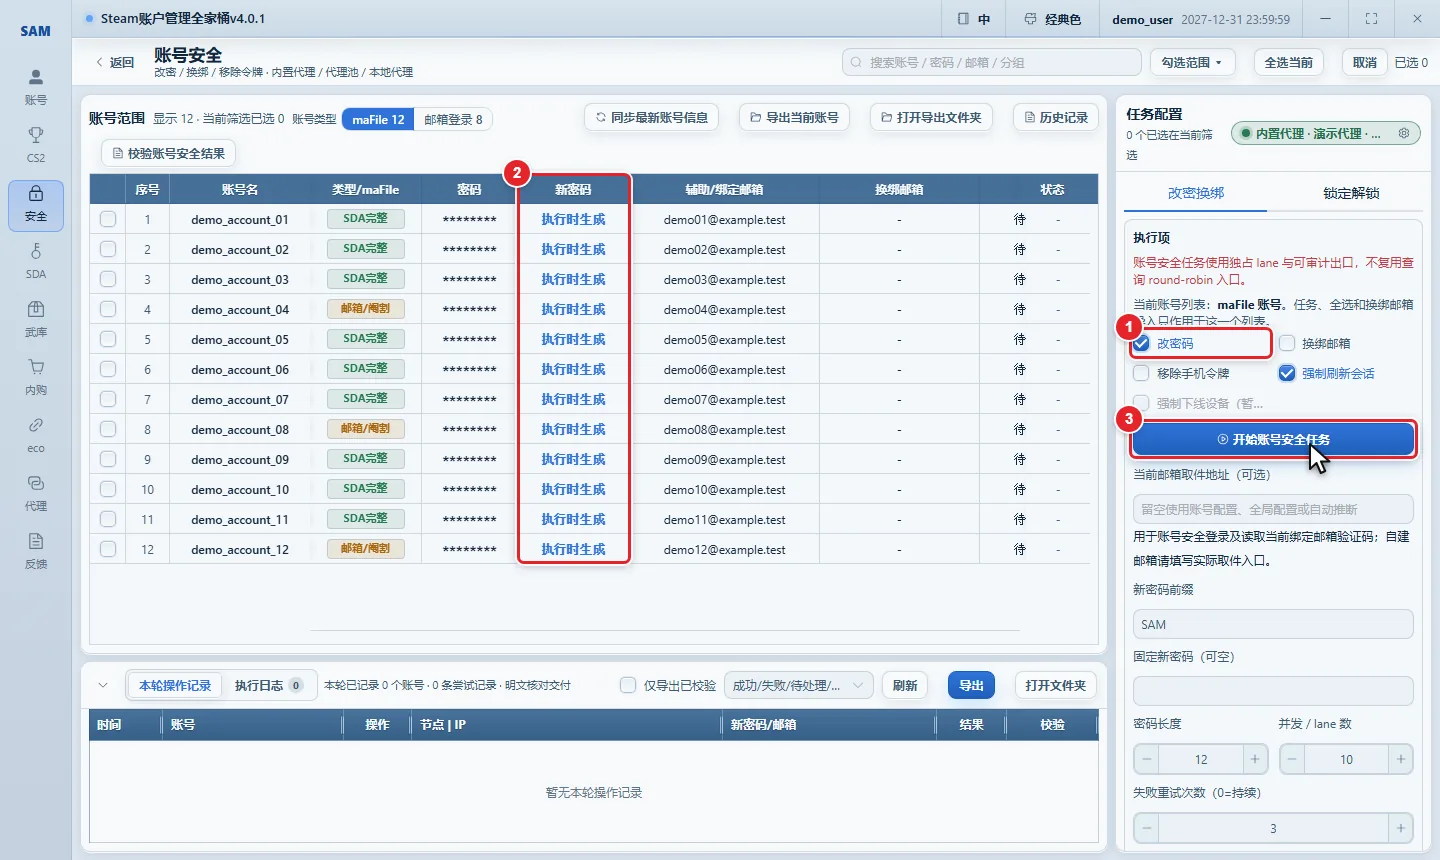Increase the 失败重试次数 value

point(1401,828)
